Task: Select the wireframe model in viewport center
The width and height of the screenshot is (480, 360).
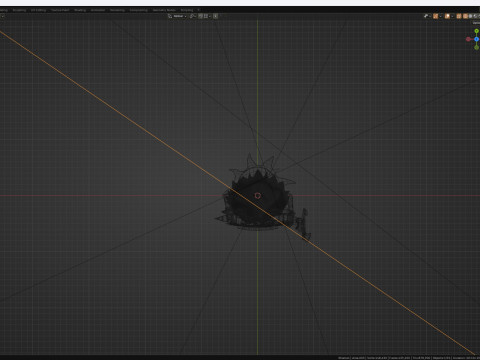Action: [x=262, y=197]
